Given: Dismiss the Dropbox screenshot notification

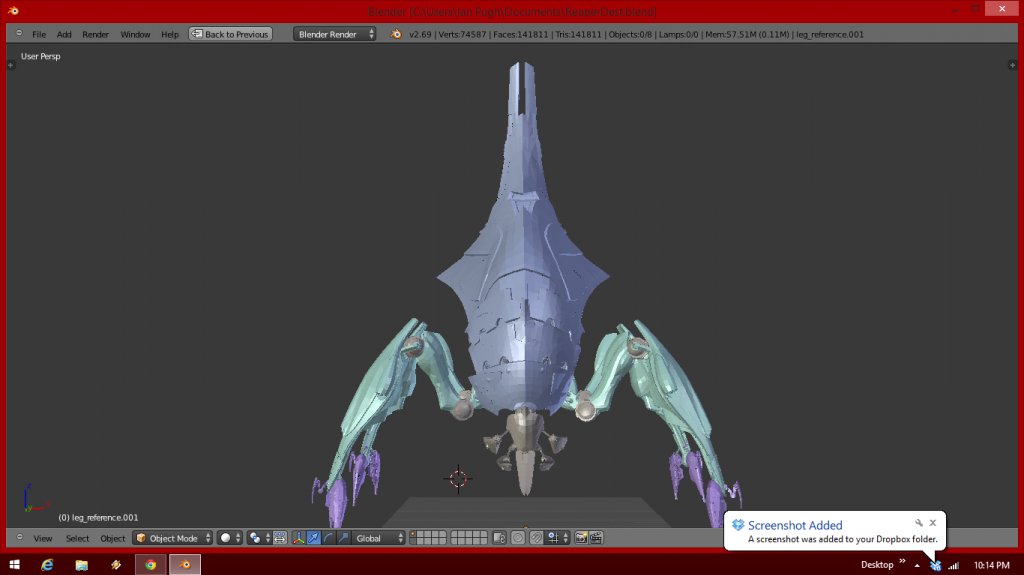Looking at the screenshot, I should tap(933, 523).
